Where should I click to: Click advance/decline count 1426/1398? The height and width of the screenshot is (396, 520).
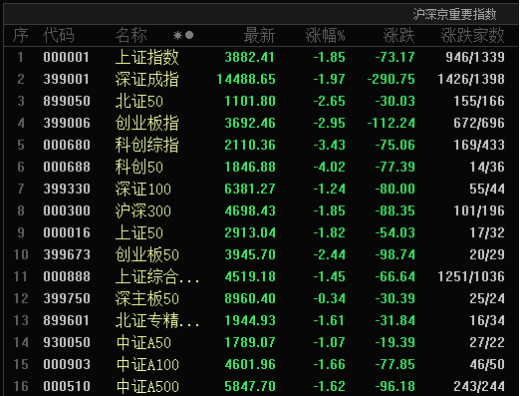[471, 79]
